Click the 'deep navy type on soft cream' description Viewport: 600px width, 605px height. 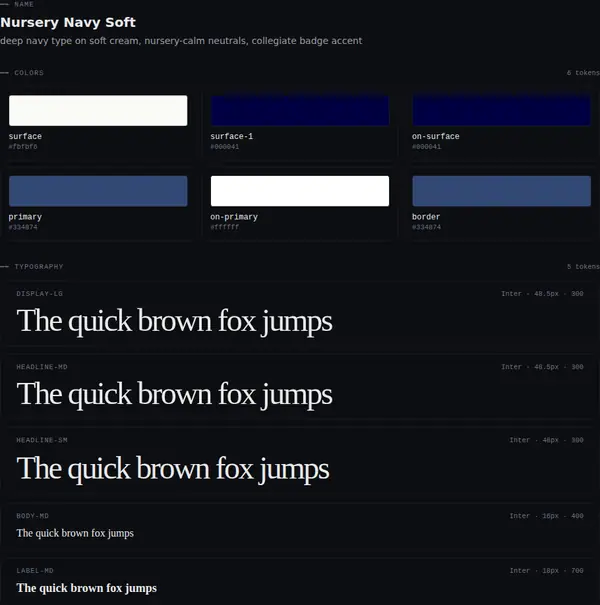point(181,41)
